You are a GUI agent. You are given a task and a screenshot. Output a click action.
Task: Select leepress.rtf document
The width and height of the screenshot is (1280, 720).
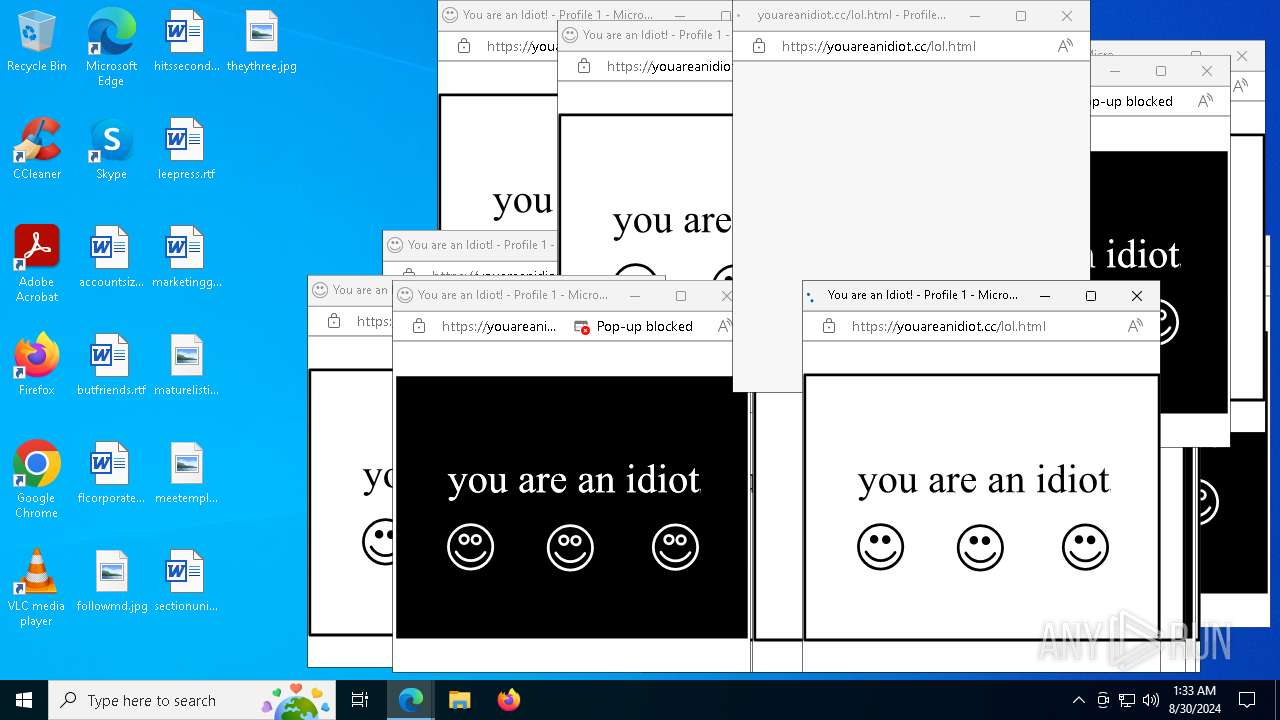point(186,149)
